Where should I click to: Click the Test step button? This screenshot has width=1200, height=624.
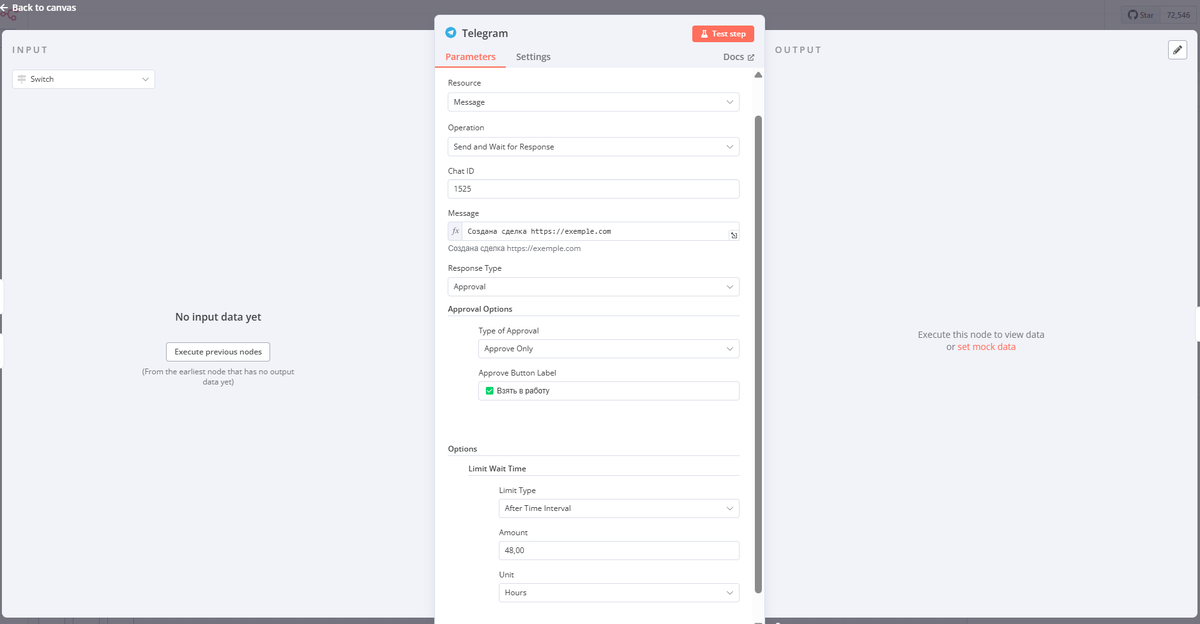click(723, 34)
